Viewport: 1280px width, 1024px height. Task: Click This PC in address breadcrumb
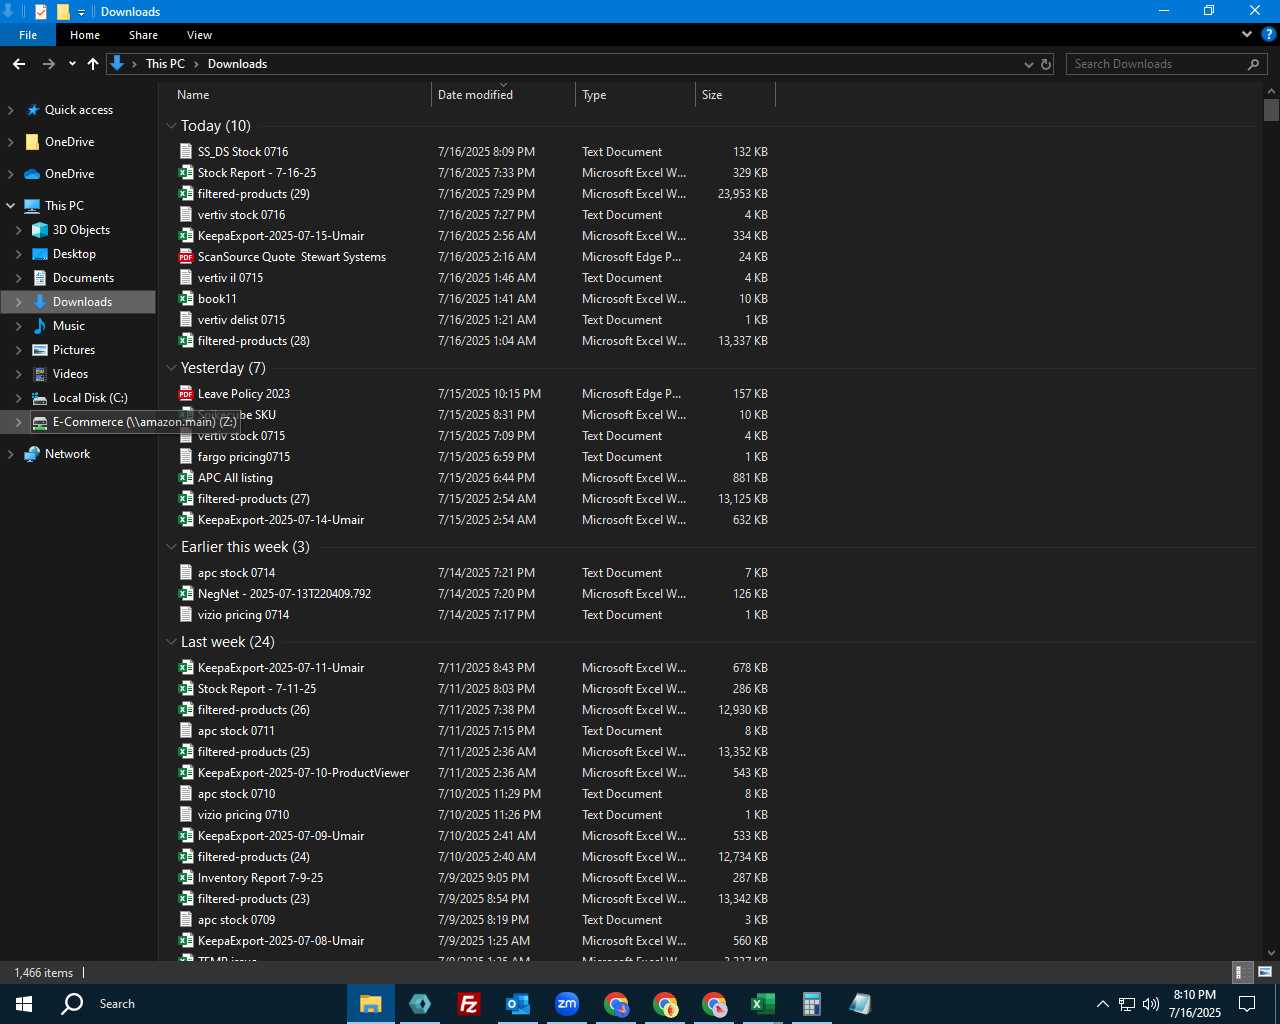pos(165,64)
